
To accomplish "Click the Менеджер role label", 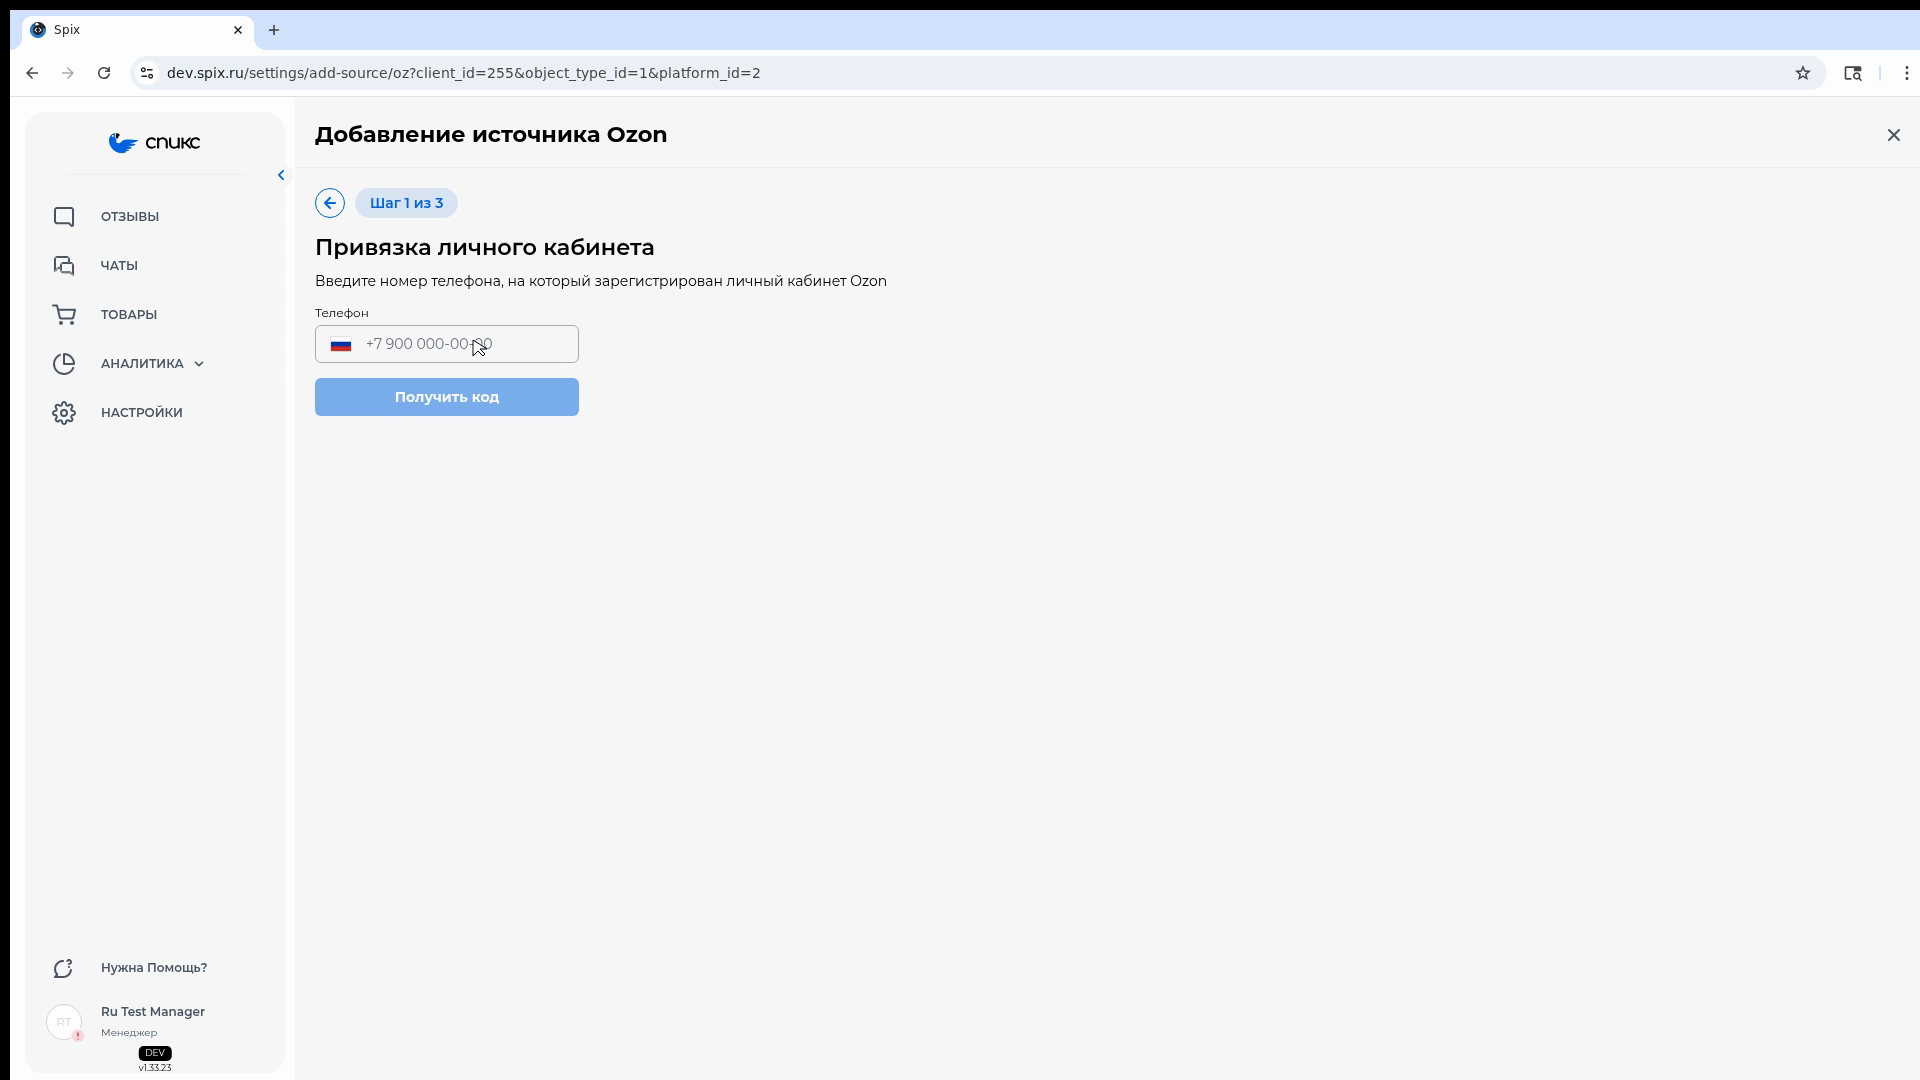I will [129, 1033].
